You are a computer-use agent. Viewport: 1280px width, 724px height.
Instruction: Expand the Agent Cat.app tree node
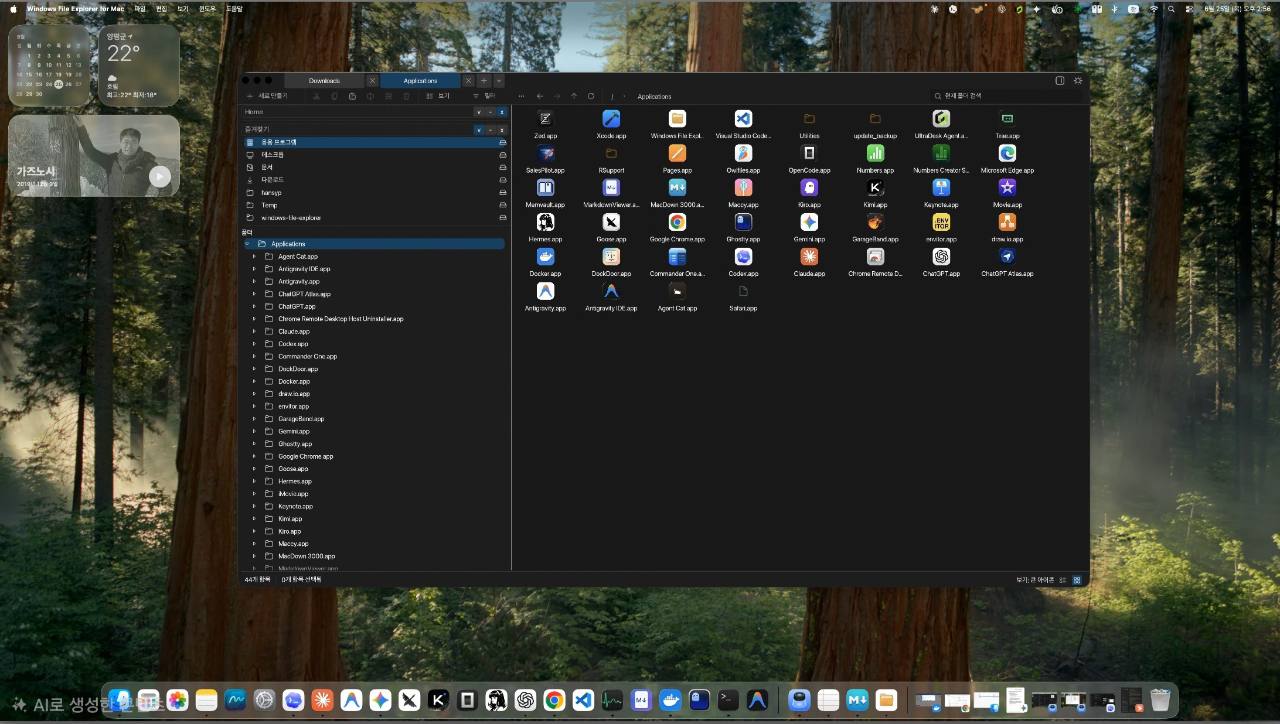pyautogui.click(x=254, y=256)
